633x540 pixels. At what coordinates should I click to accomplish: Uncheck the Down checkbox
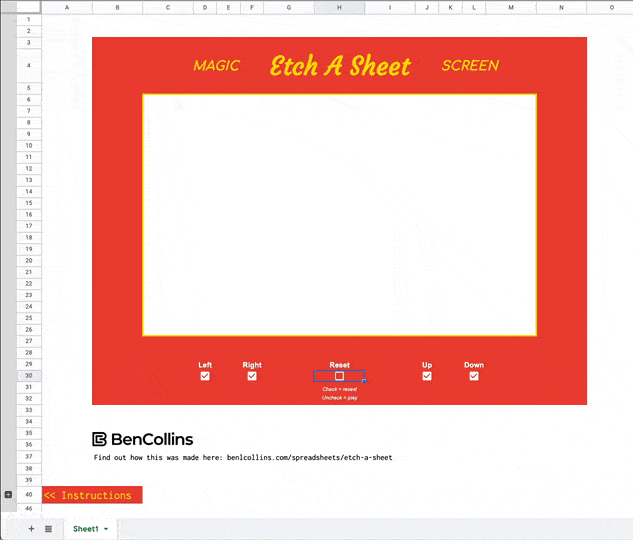pos(474,376)
